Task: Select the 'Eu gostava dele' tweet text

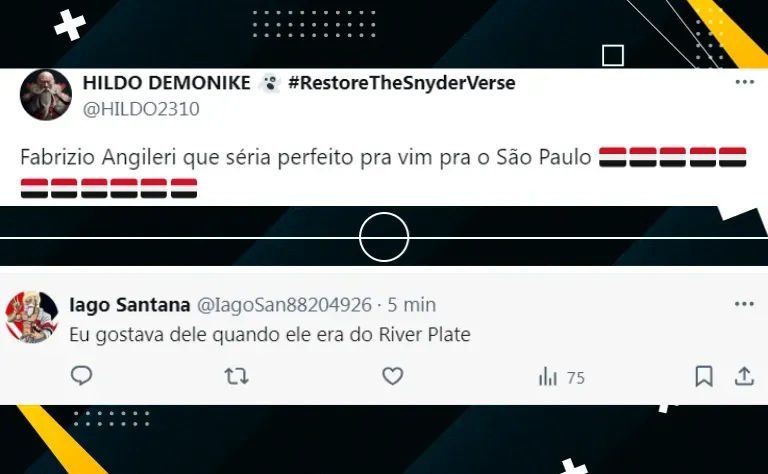Action: coord(270,335)
